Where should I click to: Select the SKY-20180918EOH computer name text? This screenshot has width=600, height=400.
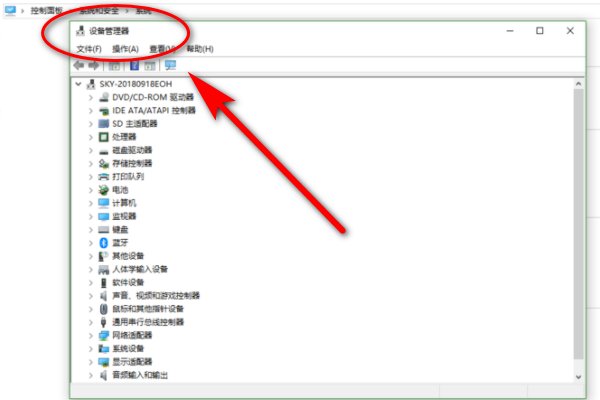(136, 84)
